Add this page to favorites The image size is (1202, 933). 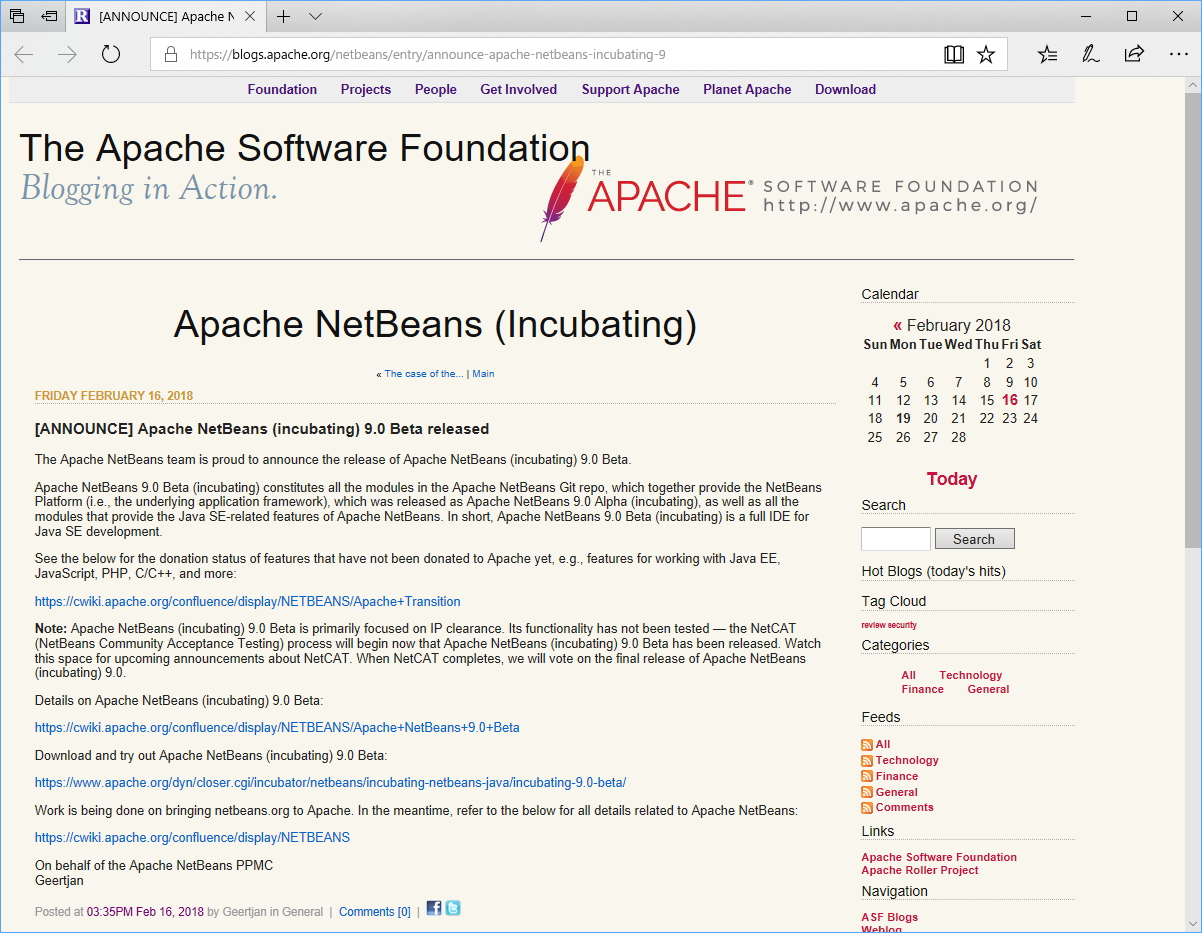[x=986, y=54]
